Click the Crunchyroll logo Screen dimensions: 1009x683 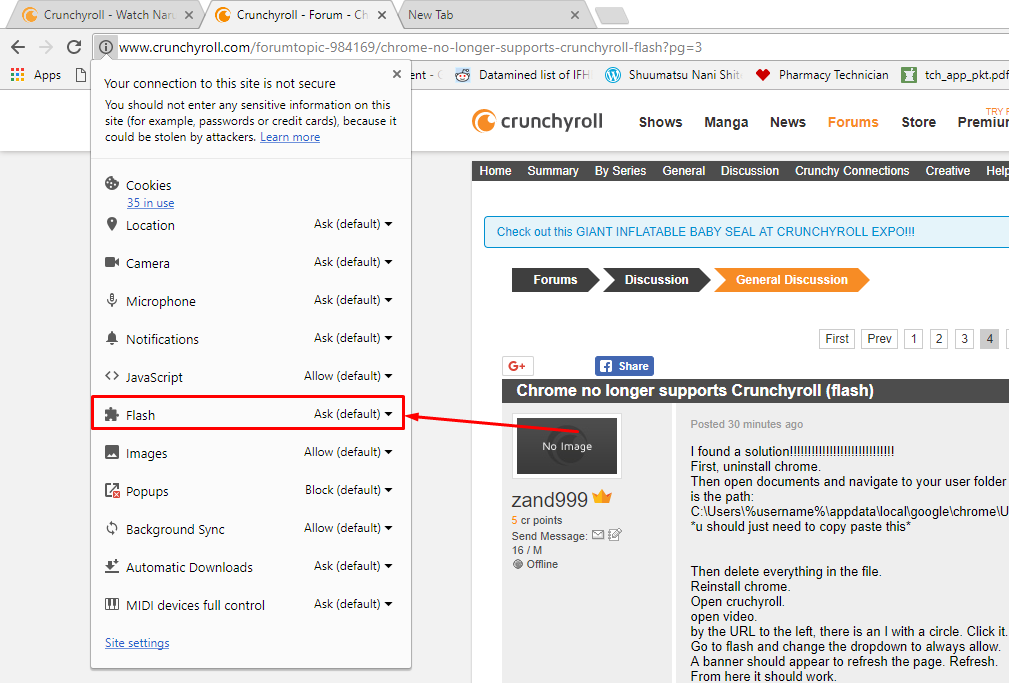537,121
